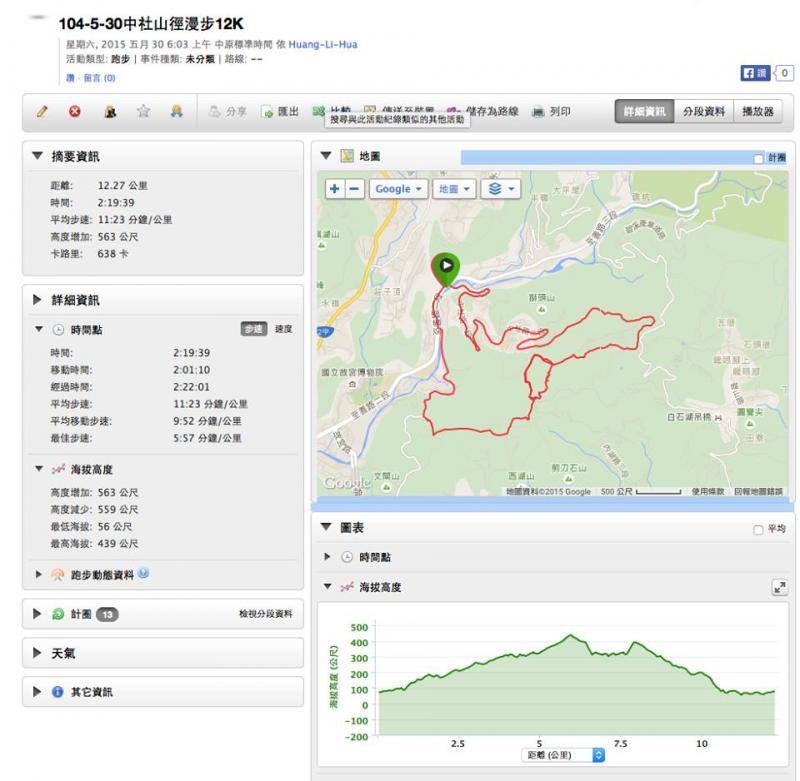Click the 匯出 export toolbar item
Screen dimensions: 800x781
point(280,111)
